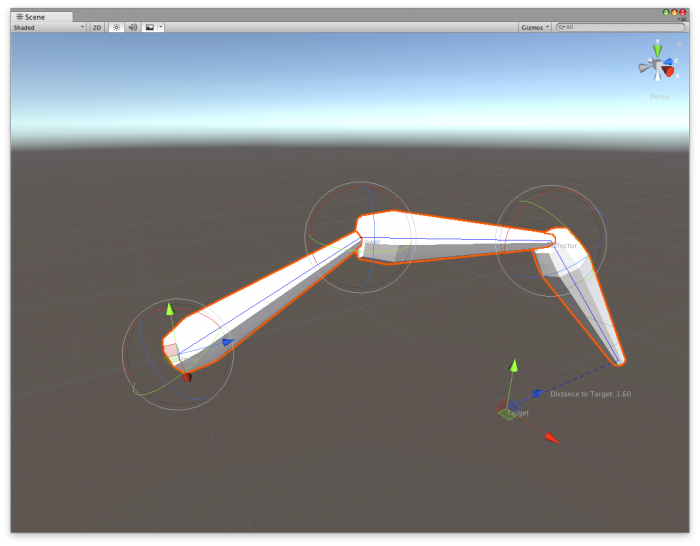Click the Target label in scene

517,413
